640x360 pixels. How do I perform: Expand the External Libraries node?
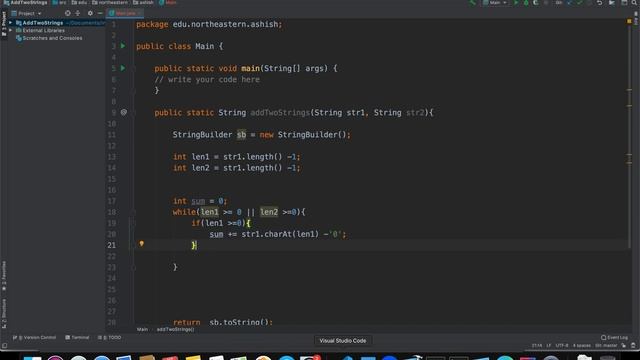11,31
